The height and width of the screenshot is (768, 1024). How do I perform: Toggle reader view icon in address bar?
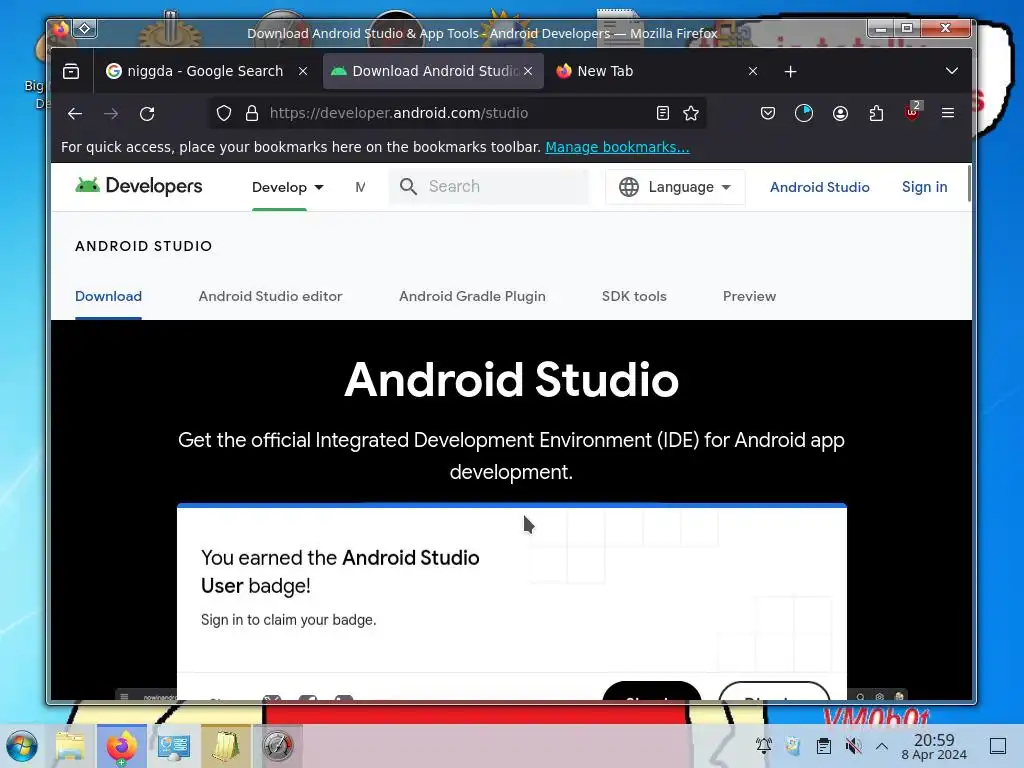pos(663,114)
